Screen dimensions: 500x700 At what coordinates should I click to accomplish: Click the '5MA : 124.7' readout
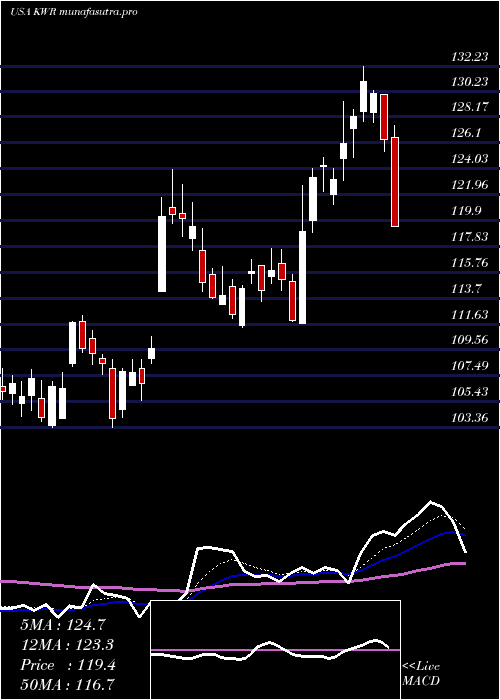pyautogui.click(x=63, y=625)
